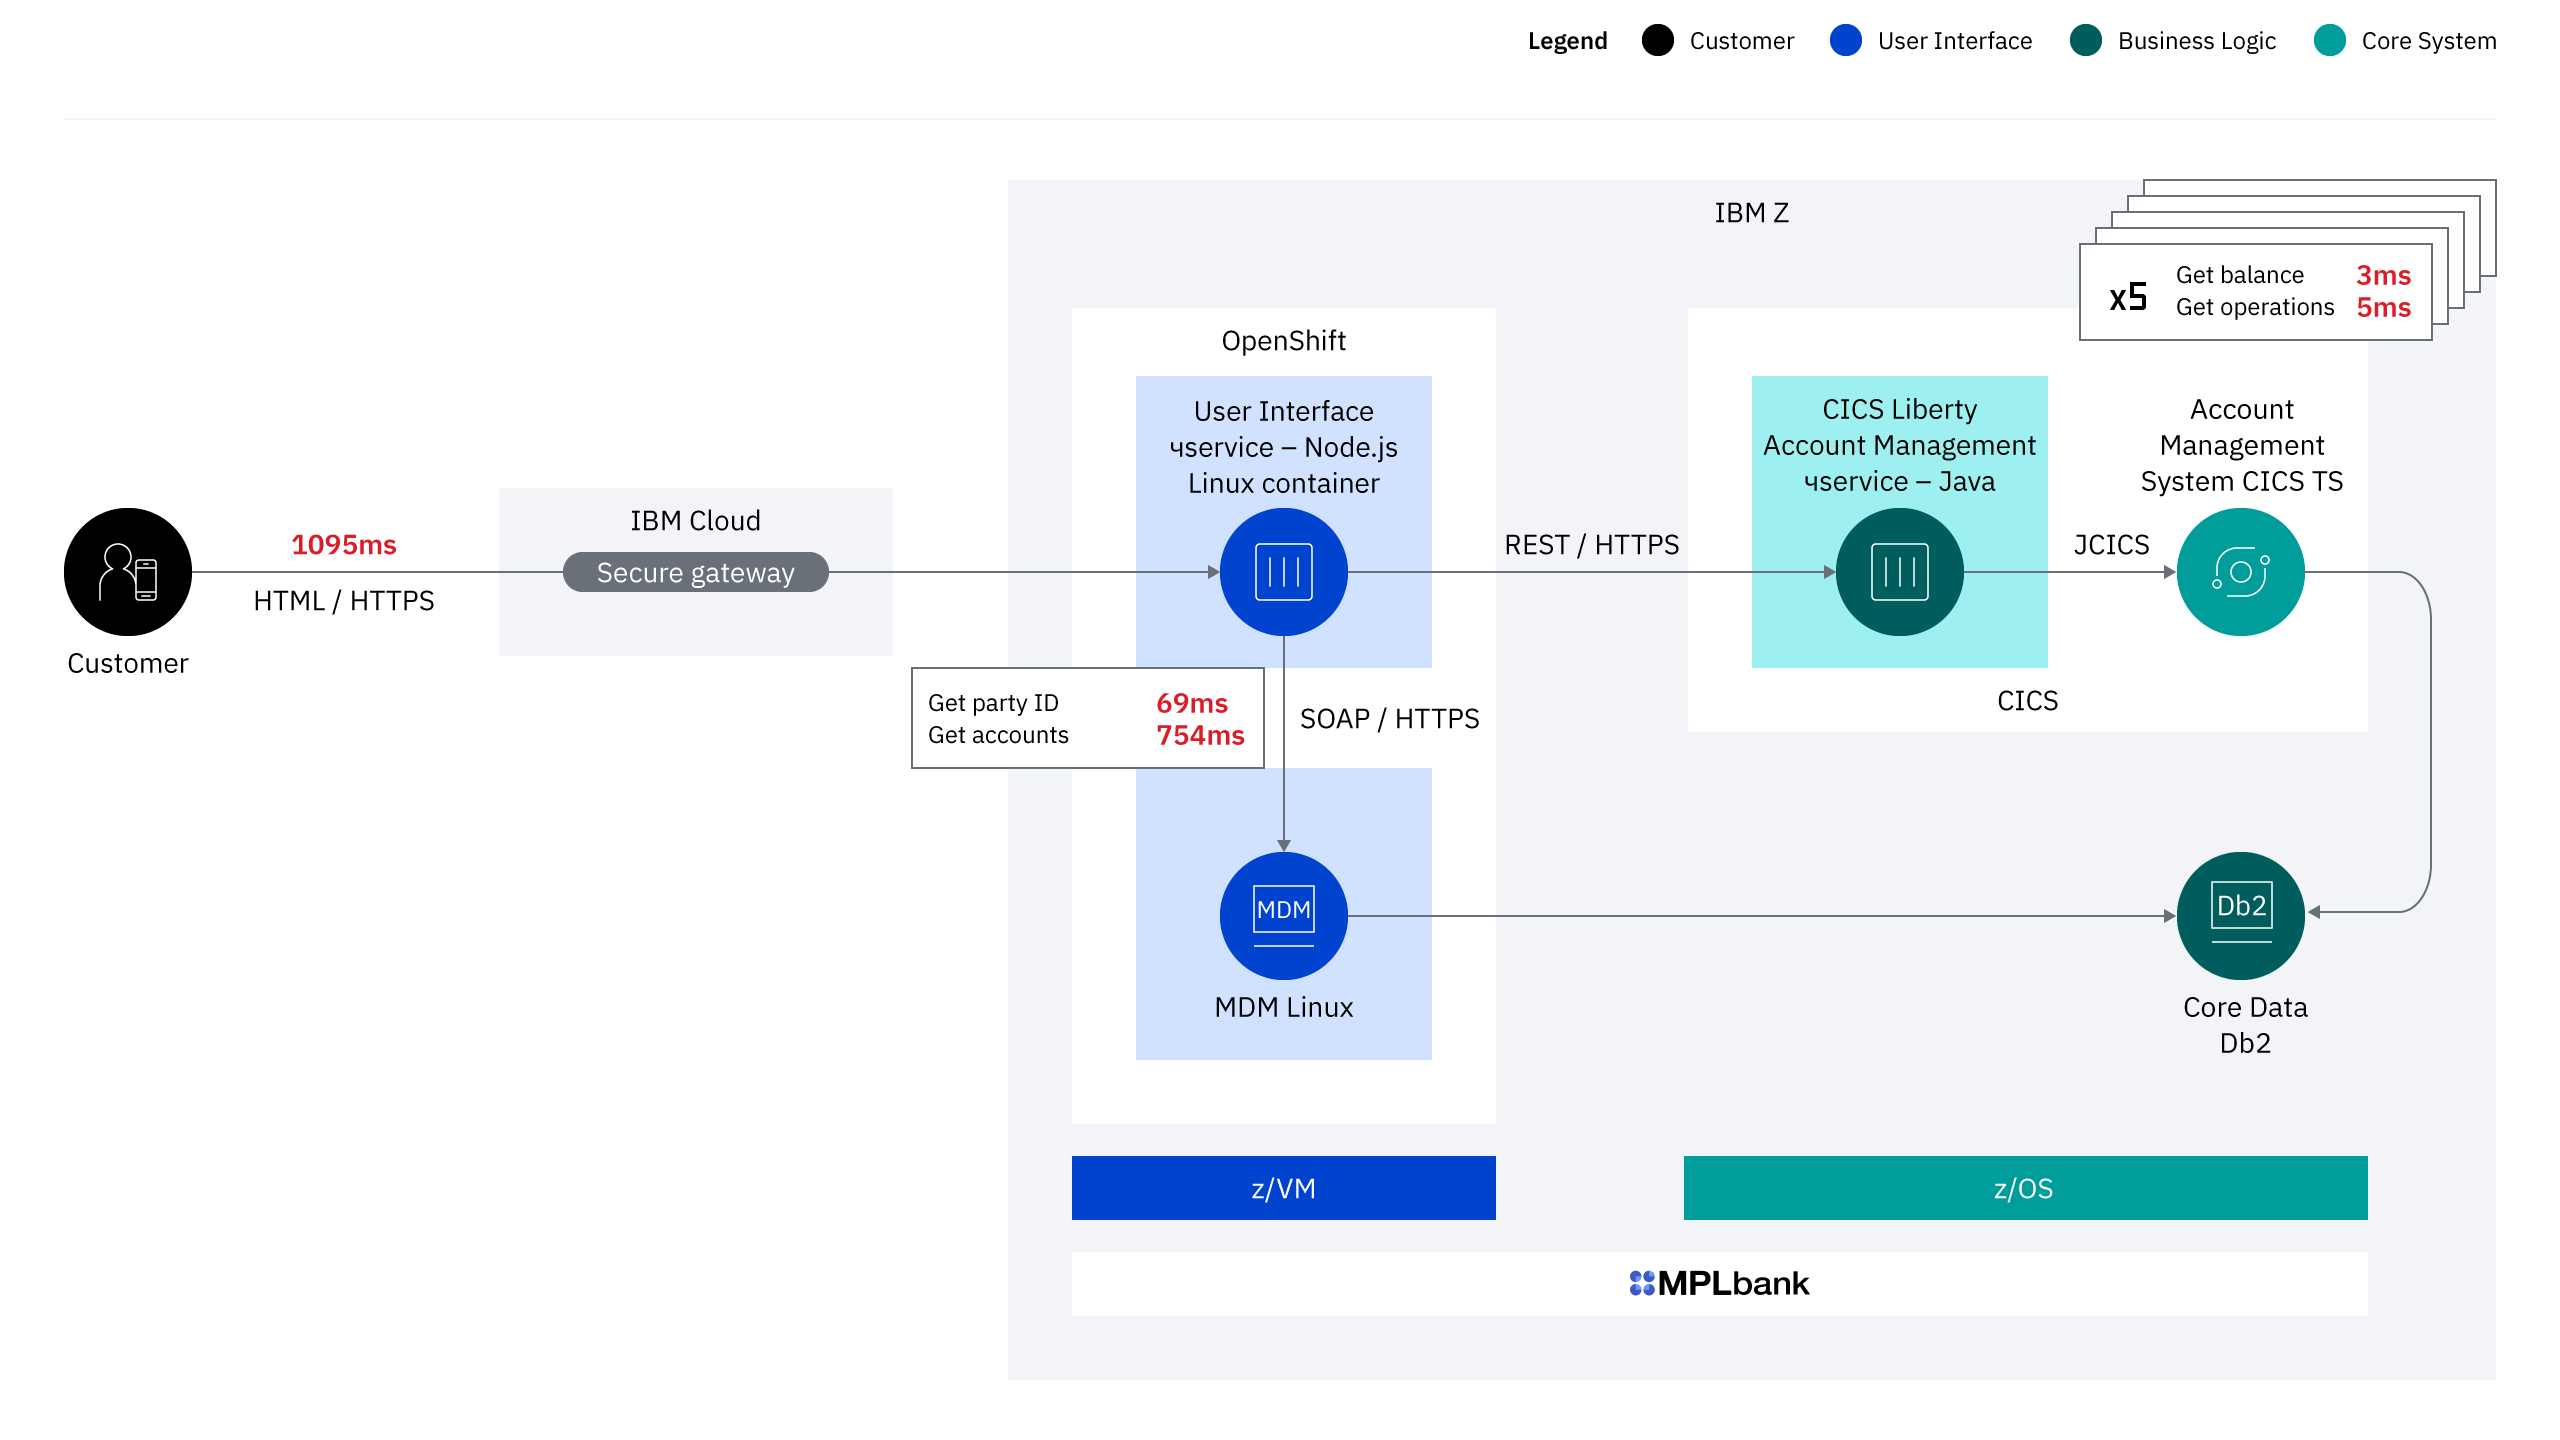The width and height of the screenshot is (2560, 1440).
Task: Click the blue z/VM bar
Action: pos(1283,1188)
